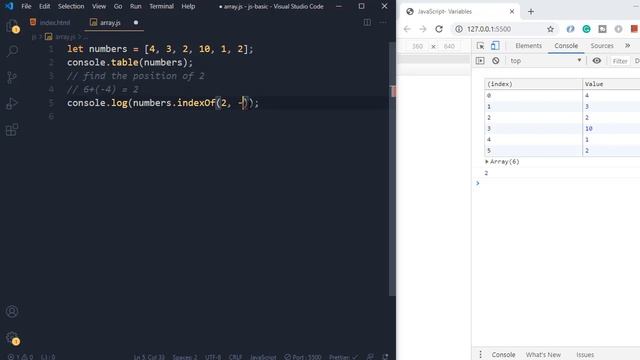640x360 pixels.
Task: Click the blue feather browser extension icon
Action: 570,29
